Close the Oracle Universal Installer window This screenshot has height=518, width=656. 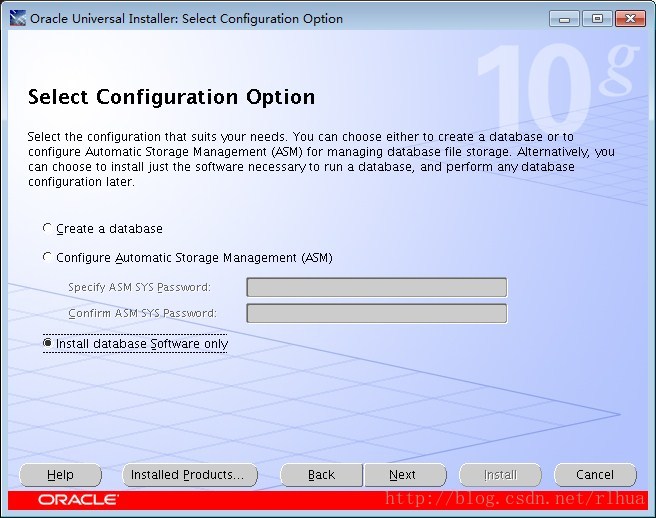pyautogui.click(x=630, y=19)
